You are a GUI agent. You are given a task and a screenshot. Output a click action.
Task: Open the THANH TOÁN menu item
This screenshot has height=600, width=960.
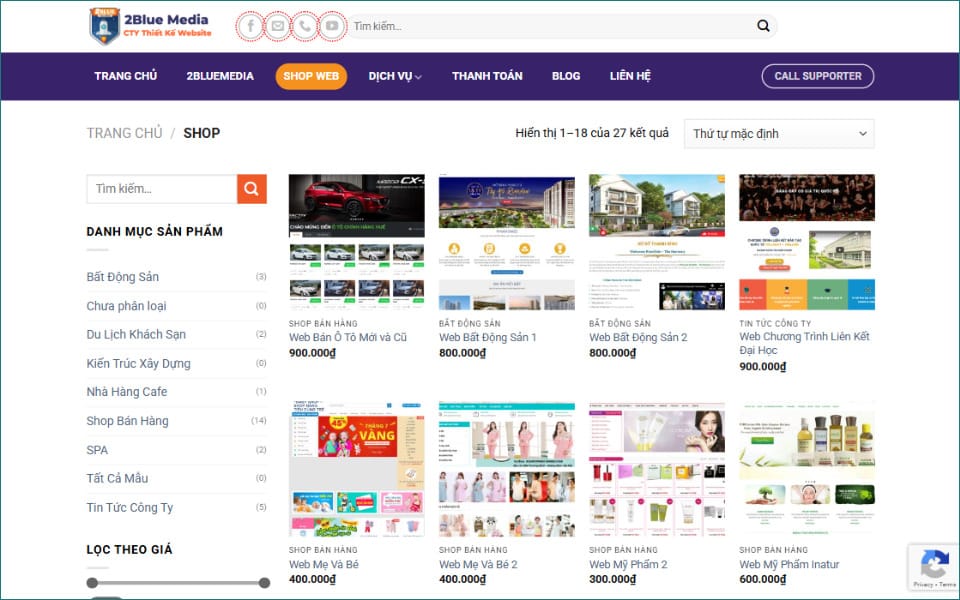(x=486, y=75)
